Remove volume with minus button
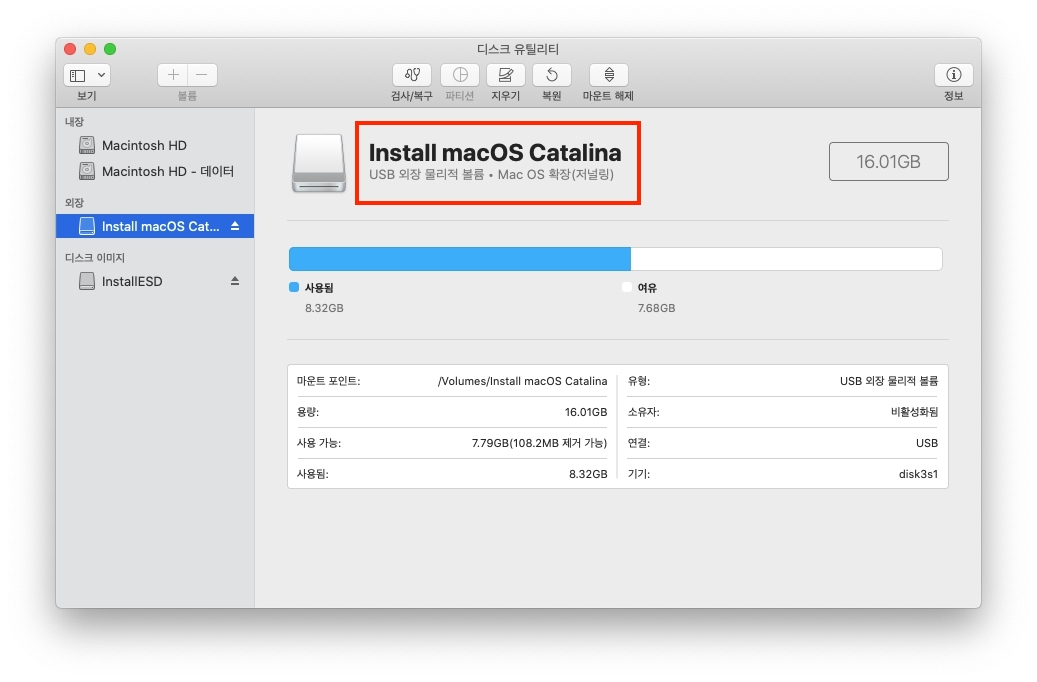Screen dimensions: 1037x682 click(x=202, y=75)
